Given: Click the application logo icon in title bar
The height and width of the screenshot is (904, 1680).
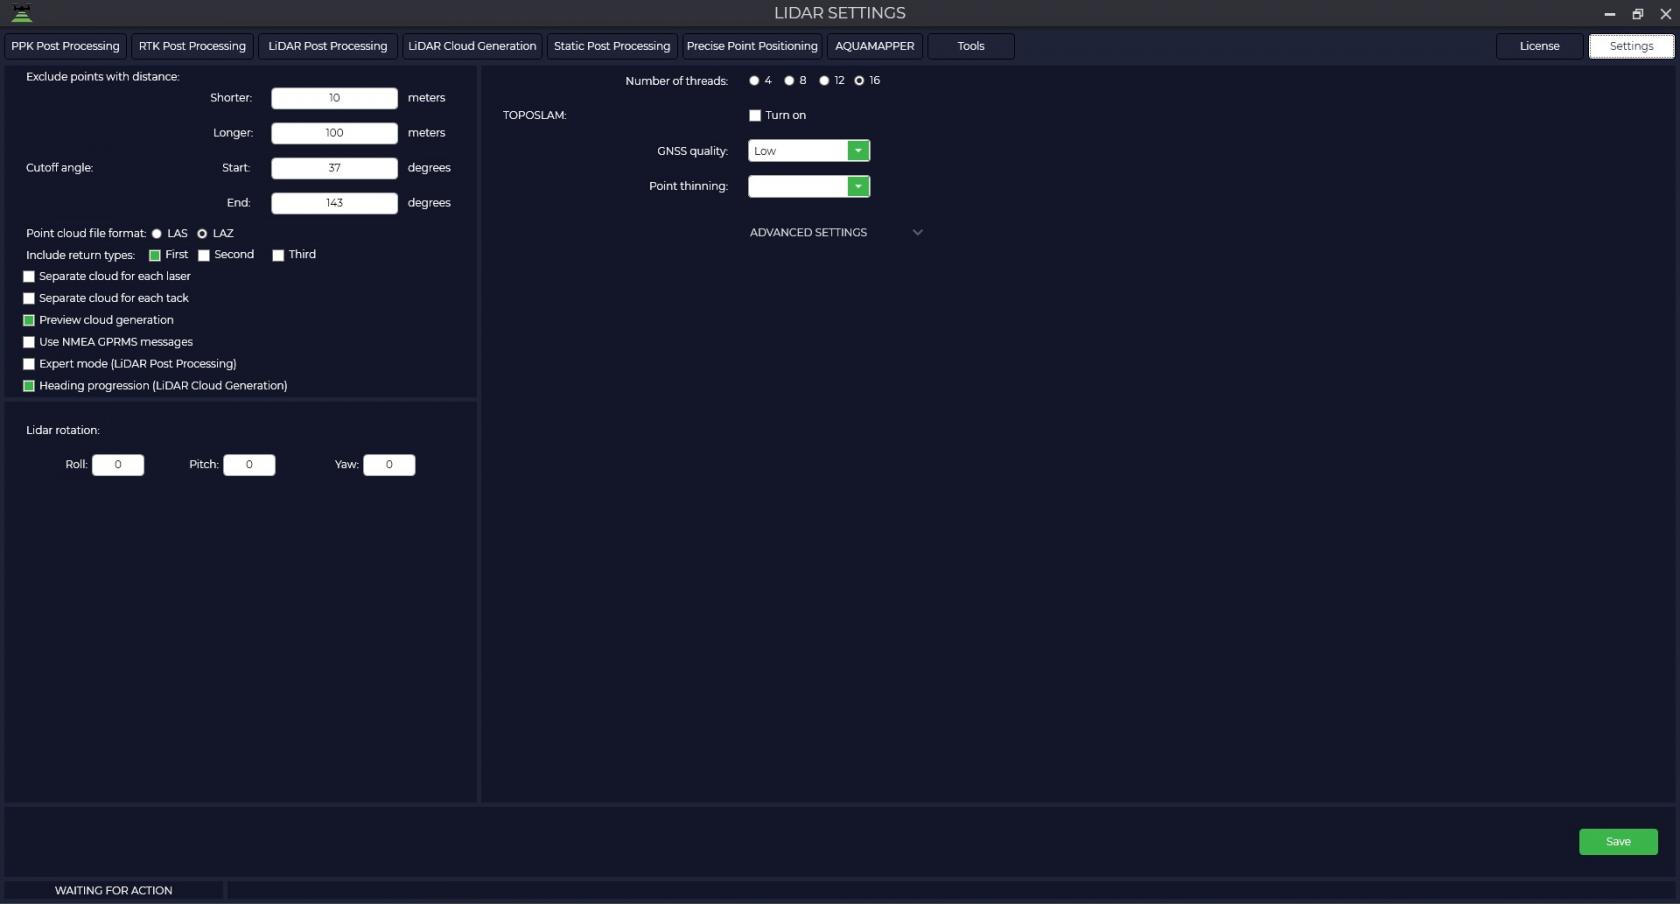Looking at the screenshot, I should [21, 13].
